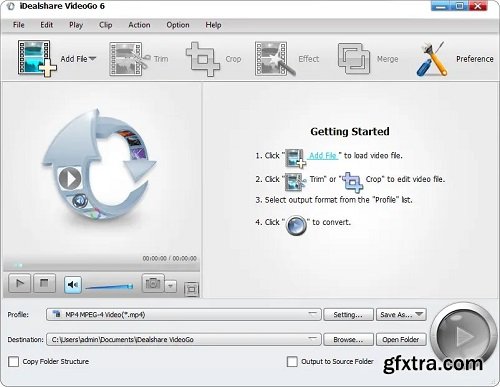This screenshot has height=387, width=500.
Task: Open the Profile format dropdown
Action: click(184, 314)
